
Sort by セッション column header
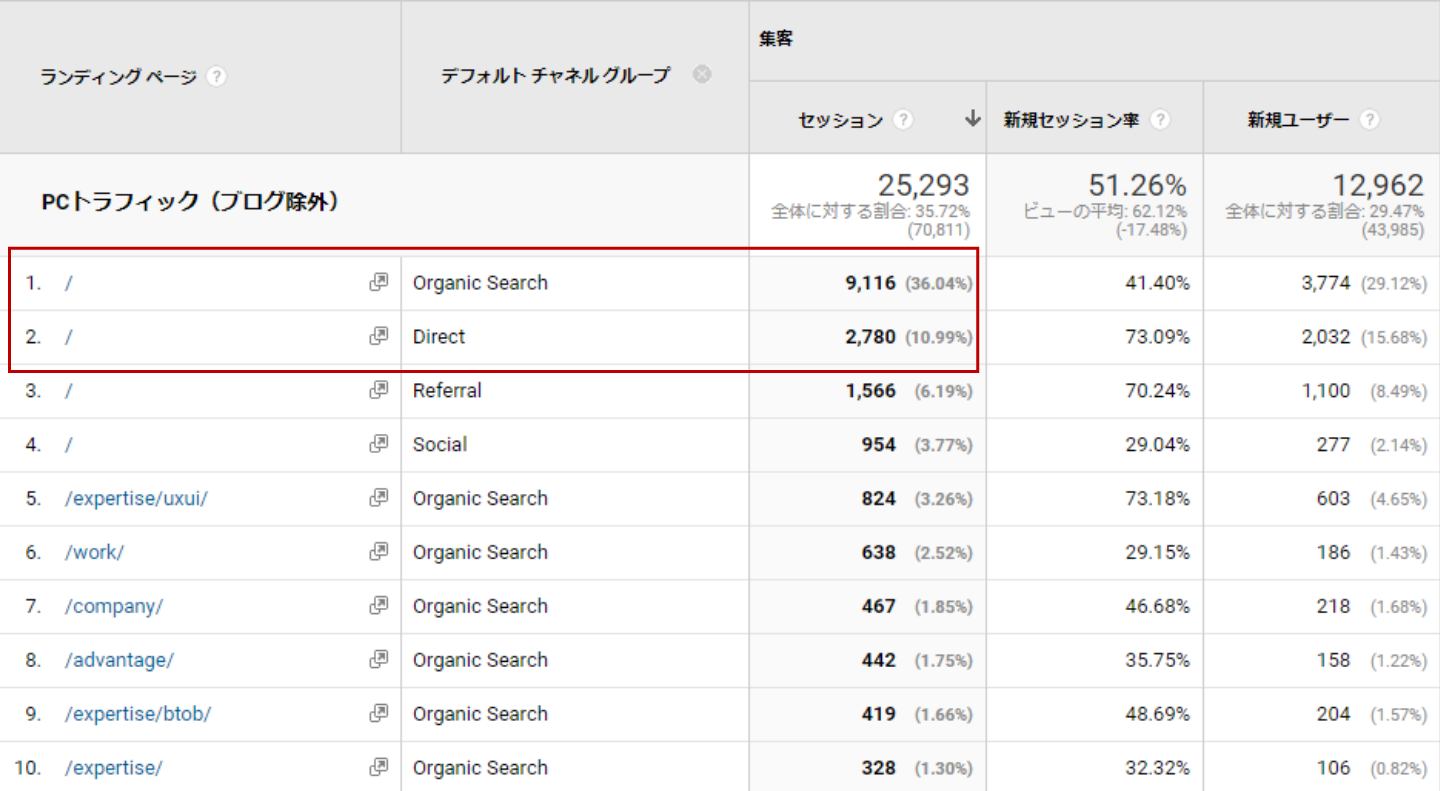coord(840,120)
